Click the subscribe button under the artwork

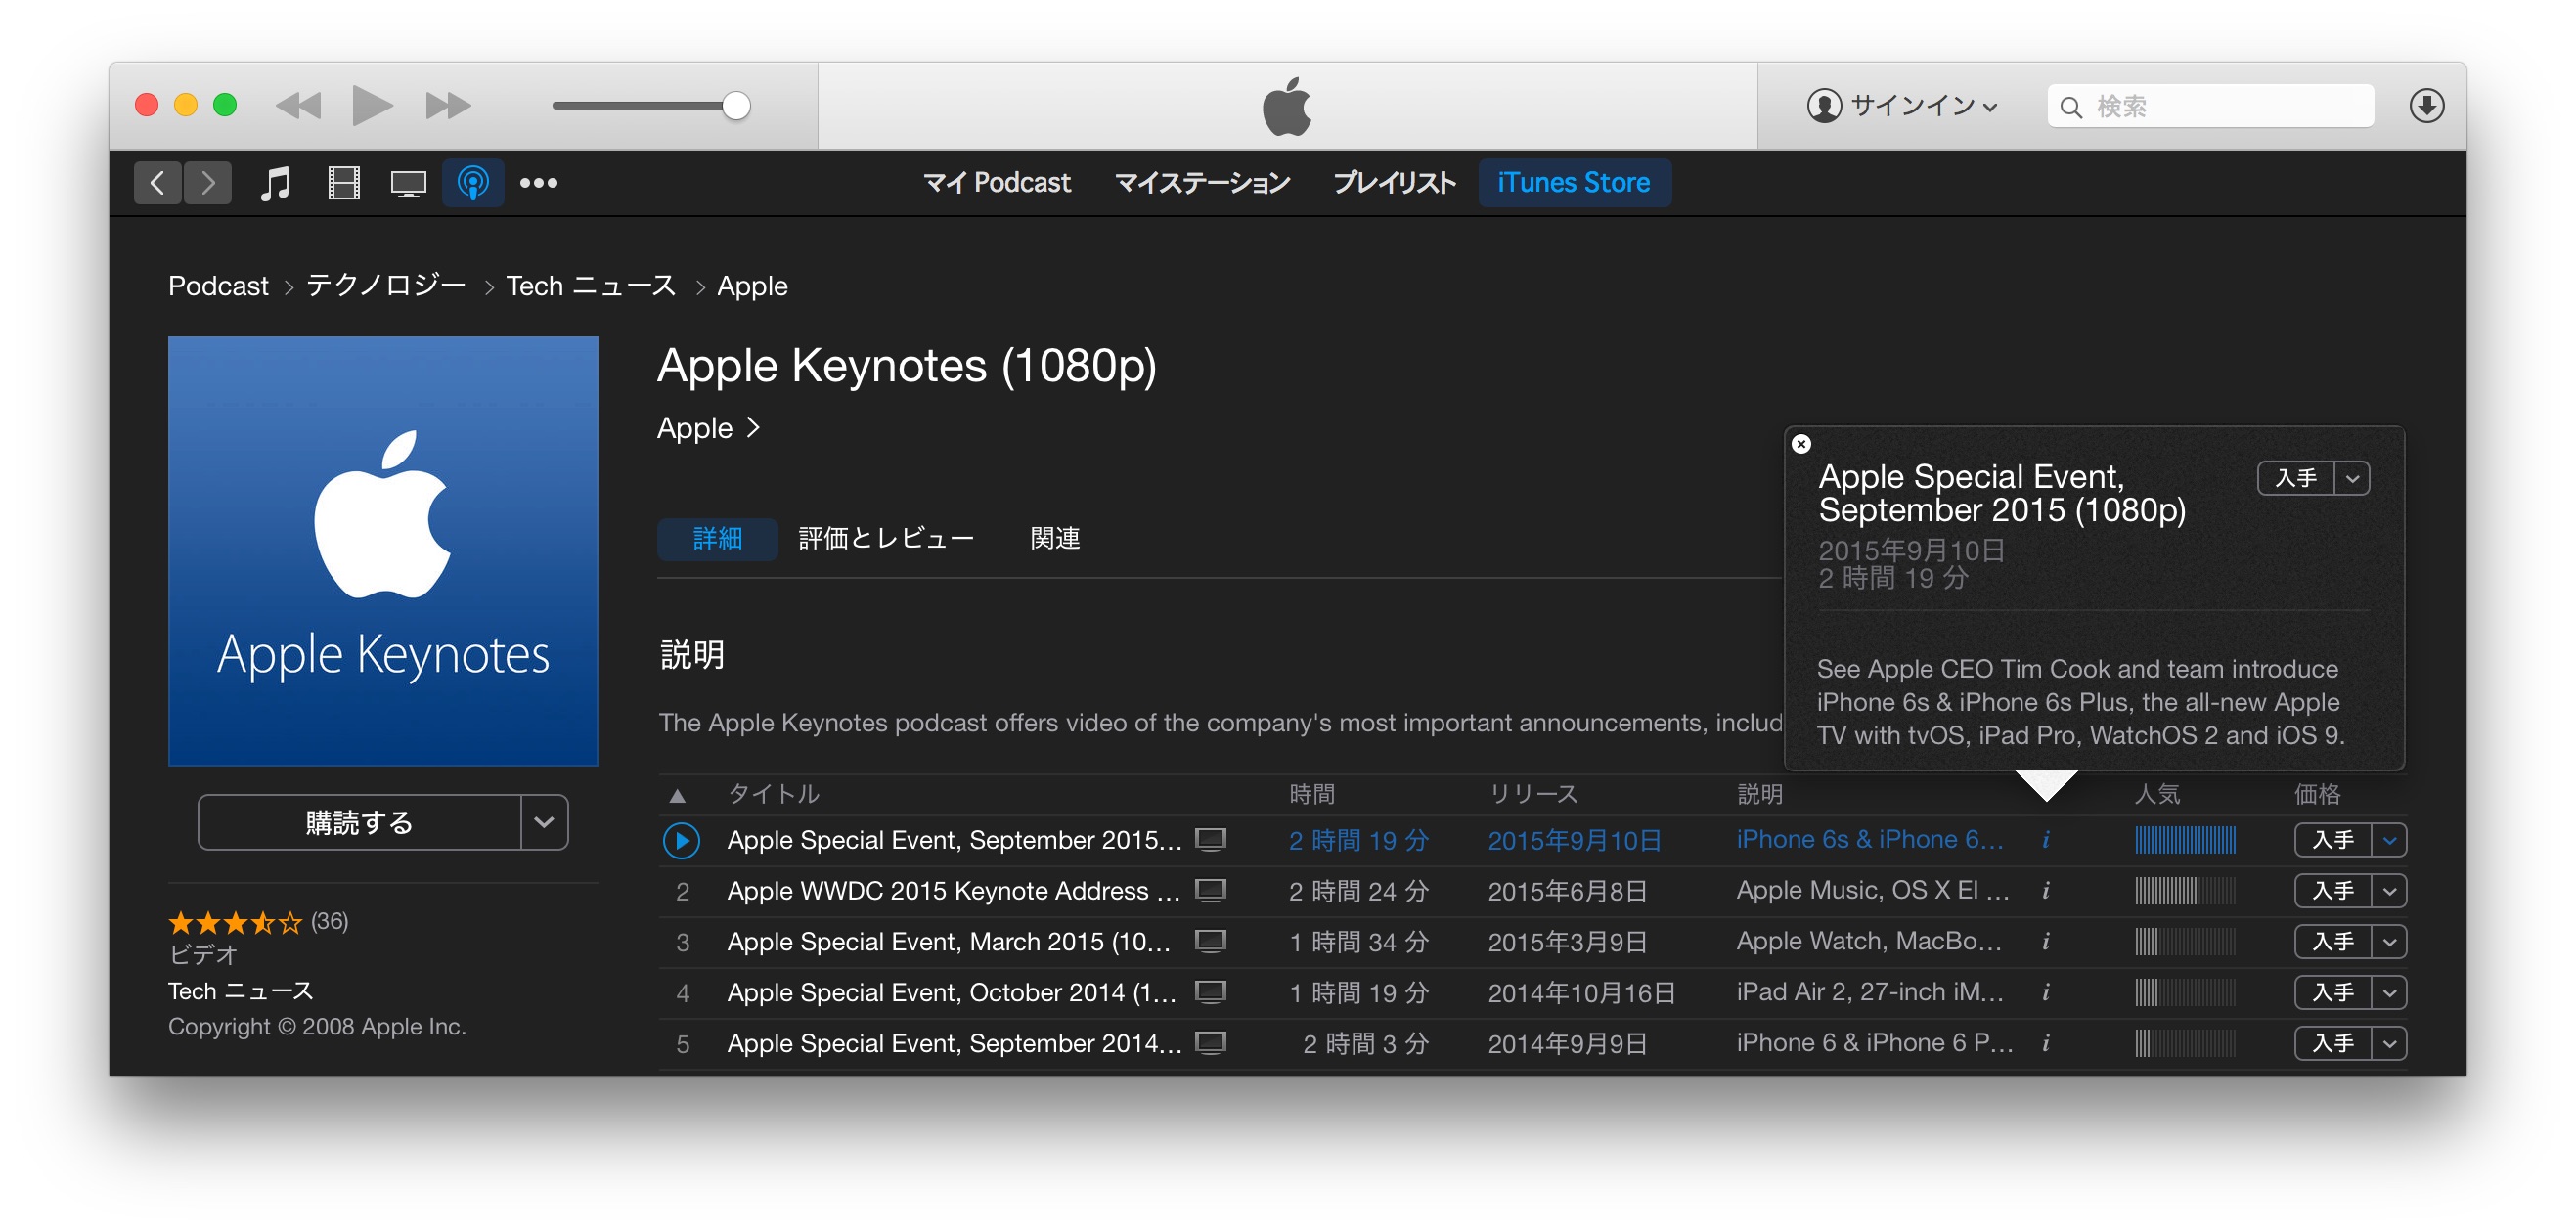coord(360,822)
